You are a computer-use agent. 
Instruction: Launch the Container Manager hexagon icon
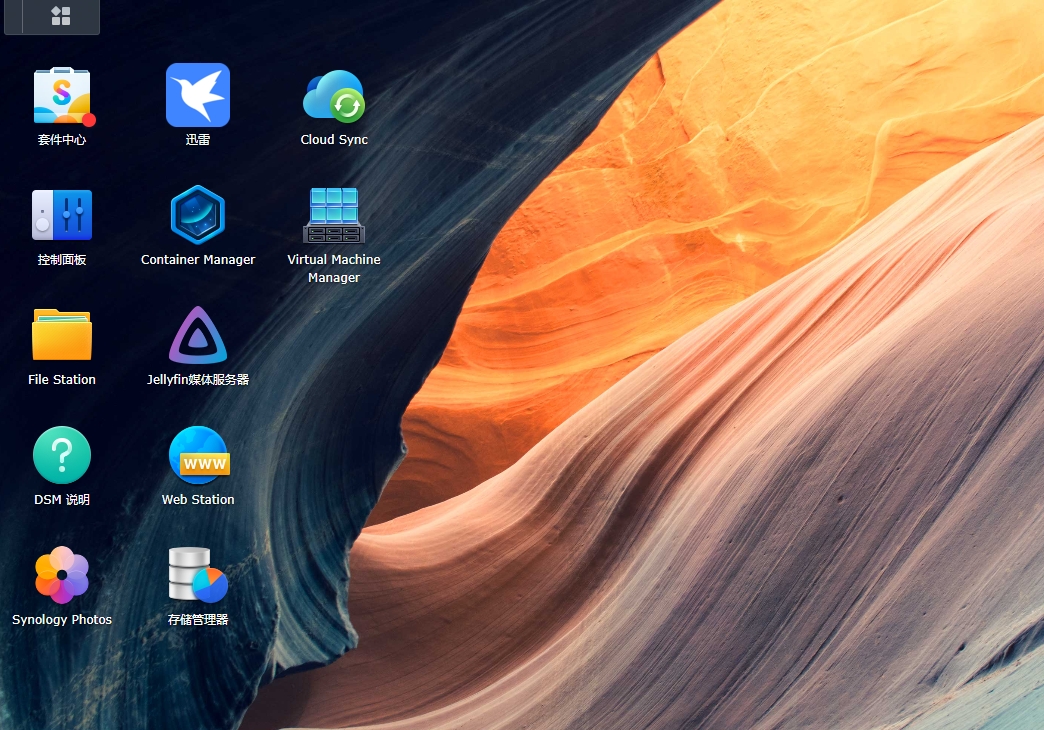[x=198, y=214]
